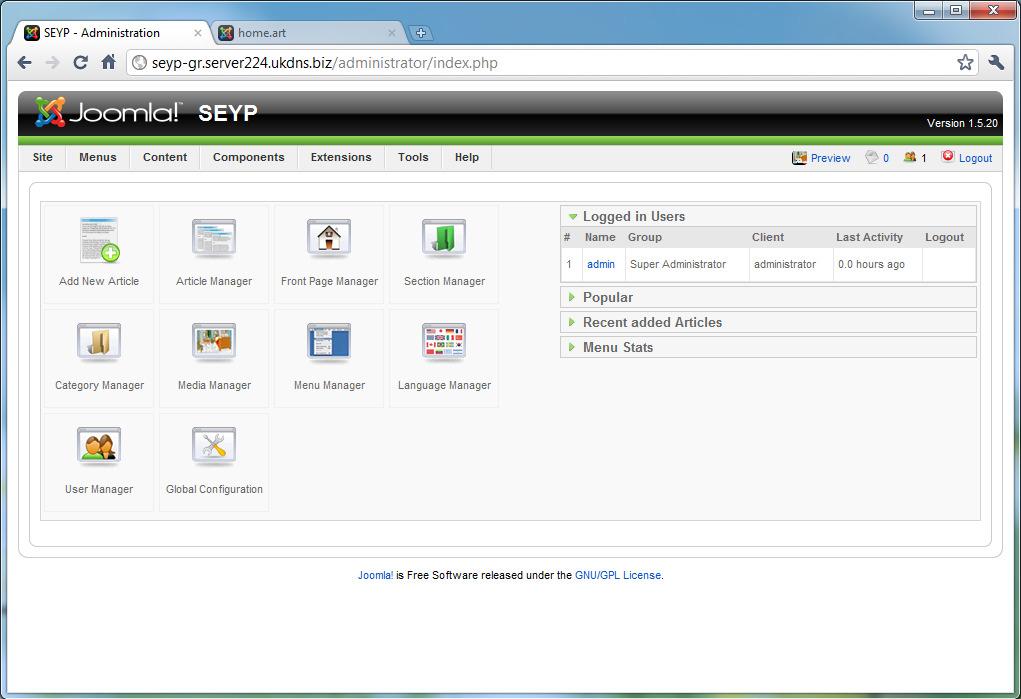Open the Language Manager flags icon

(x=444, y=343)
